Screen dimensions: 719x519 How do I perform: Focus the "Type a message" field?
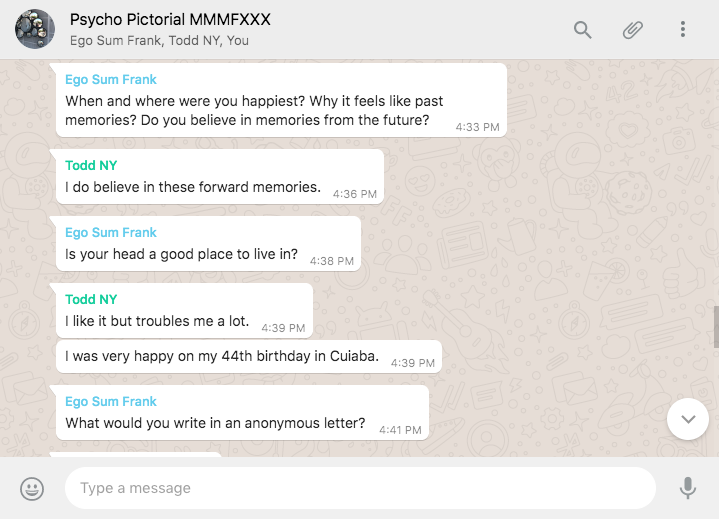[x=360, y=488]
